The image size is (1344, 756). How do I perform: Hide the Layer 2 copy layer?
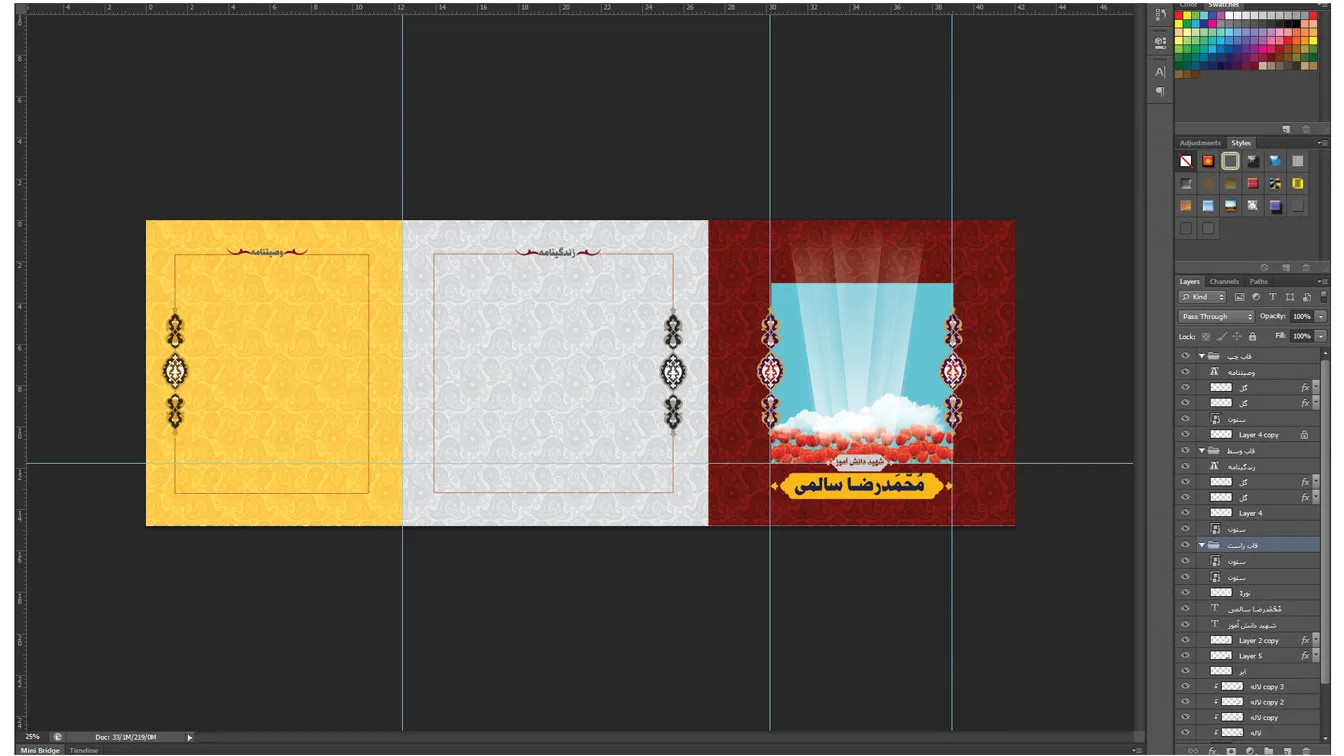(x=1185, y=640)
